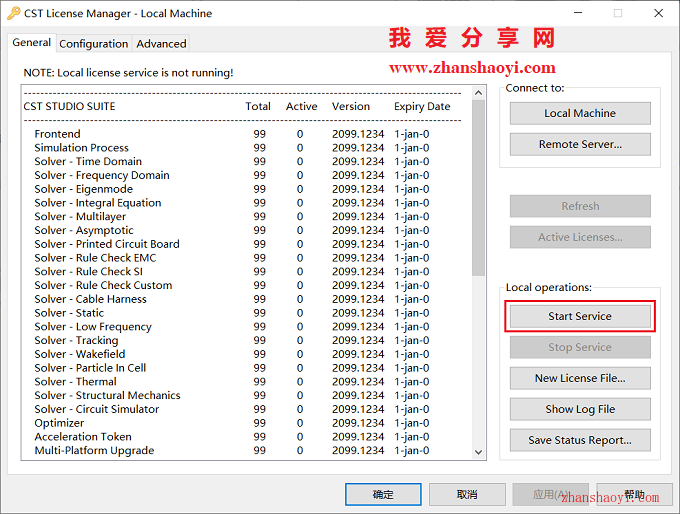The width and height of the screenshot is (680, 514).
Task: Select the Frontend license row
Action: (232, 134)
